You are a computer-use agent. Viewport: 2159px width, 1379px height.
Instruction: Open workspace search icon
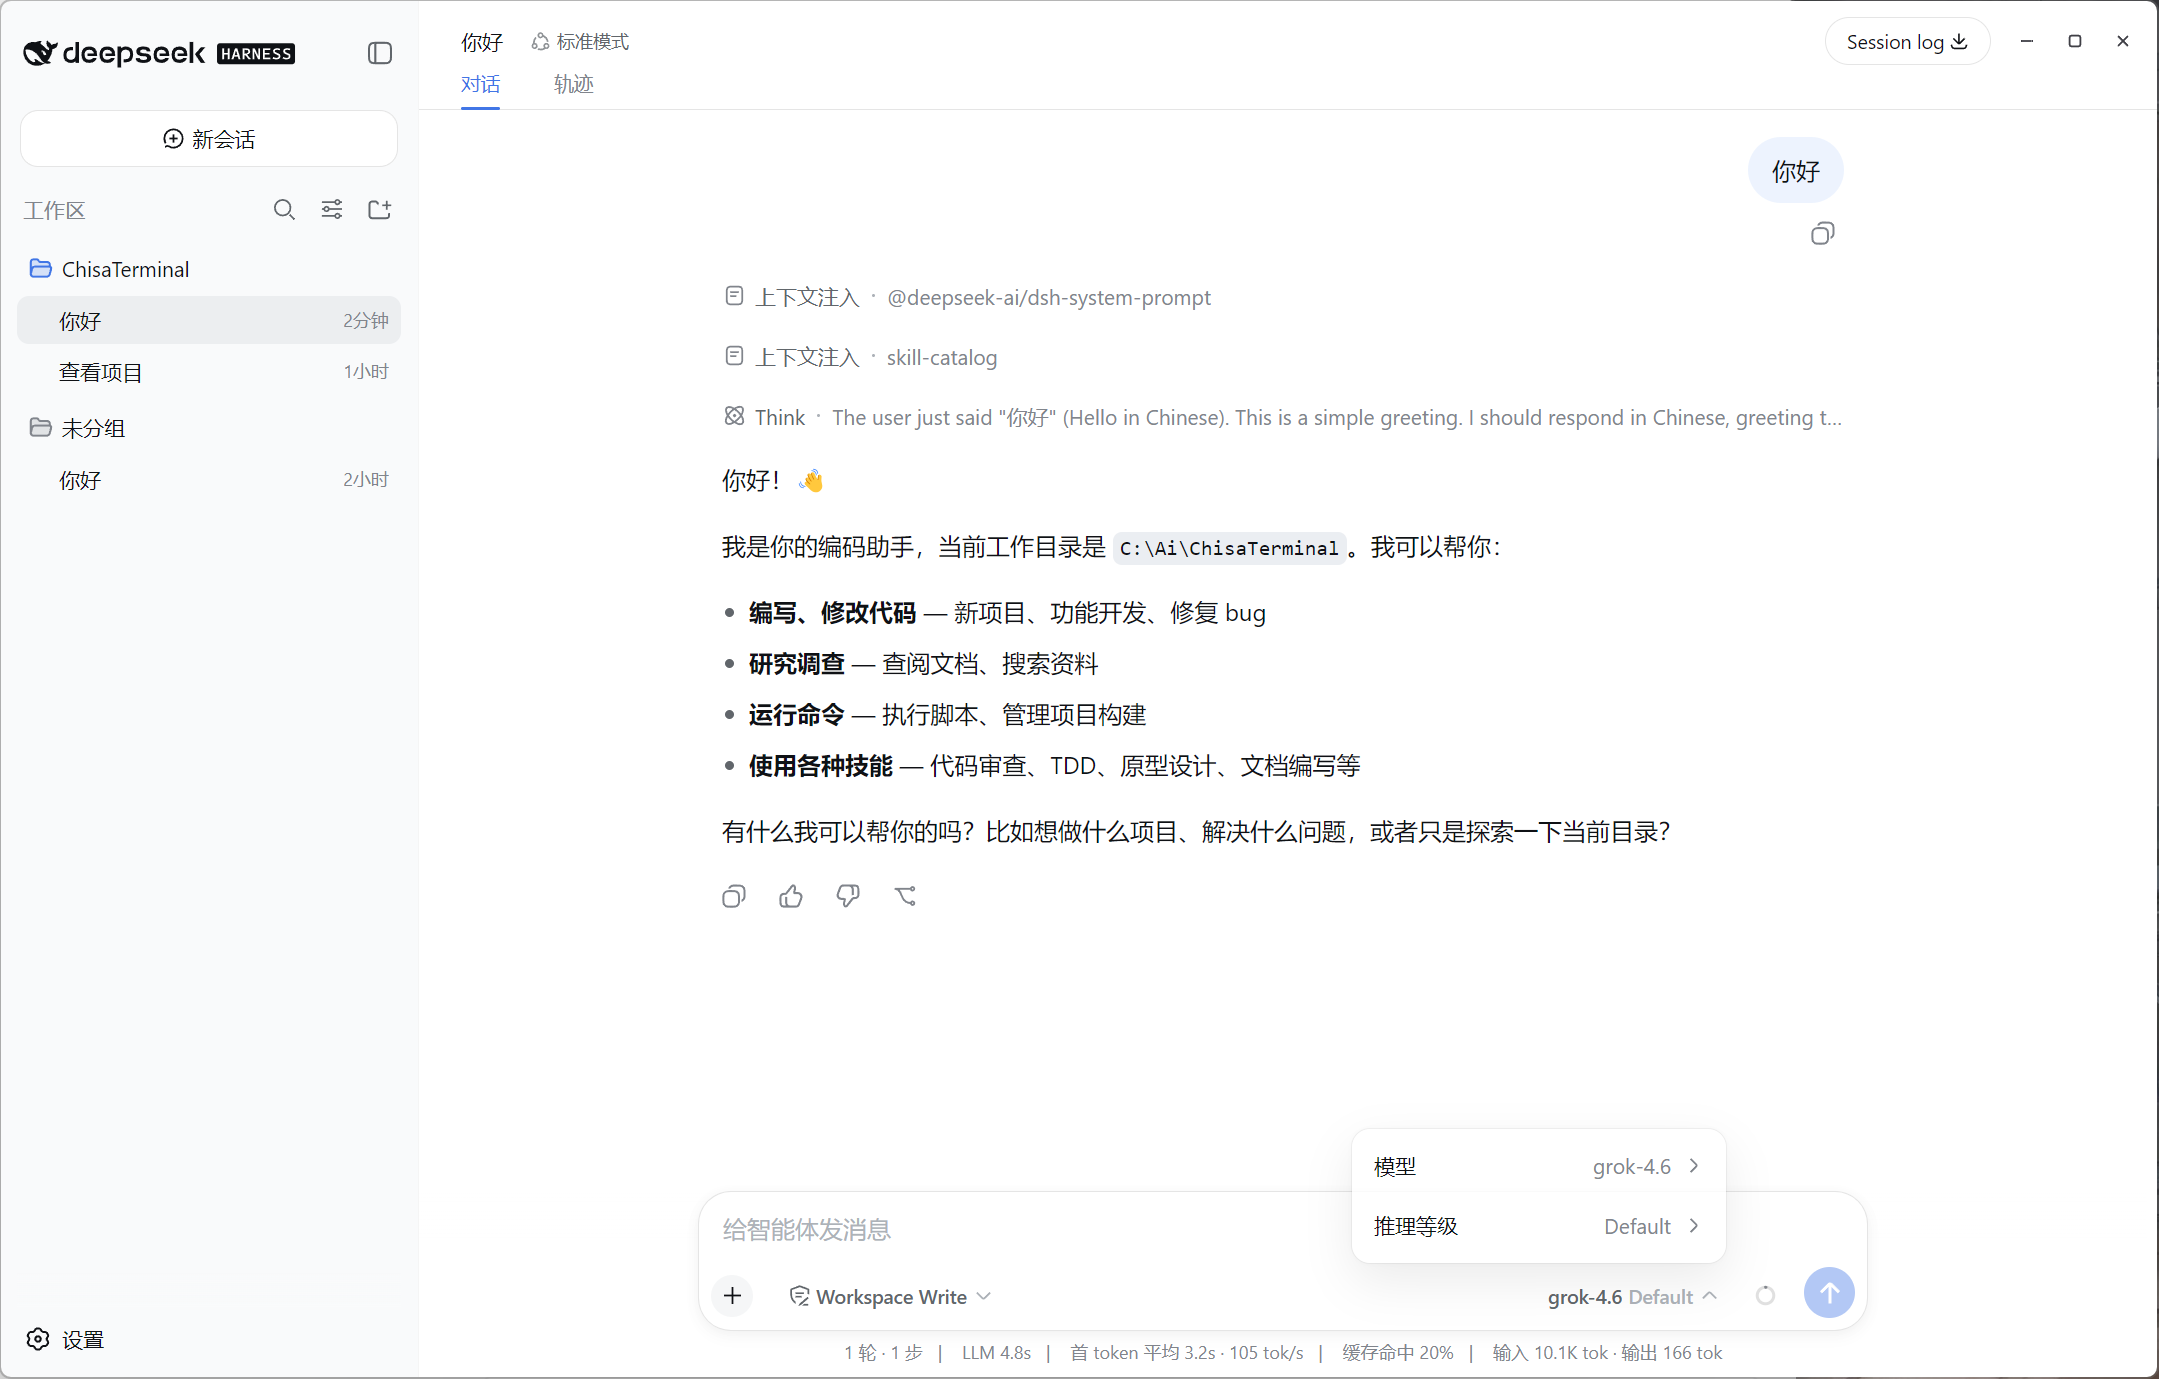(284, 209)
